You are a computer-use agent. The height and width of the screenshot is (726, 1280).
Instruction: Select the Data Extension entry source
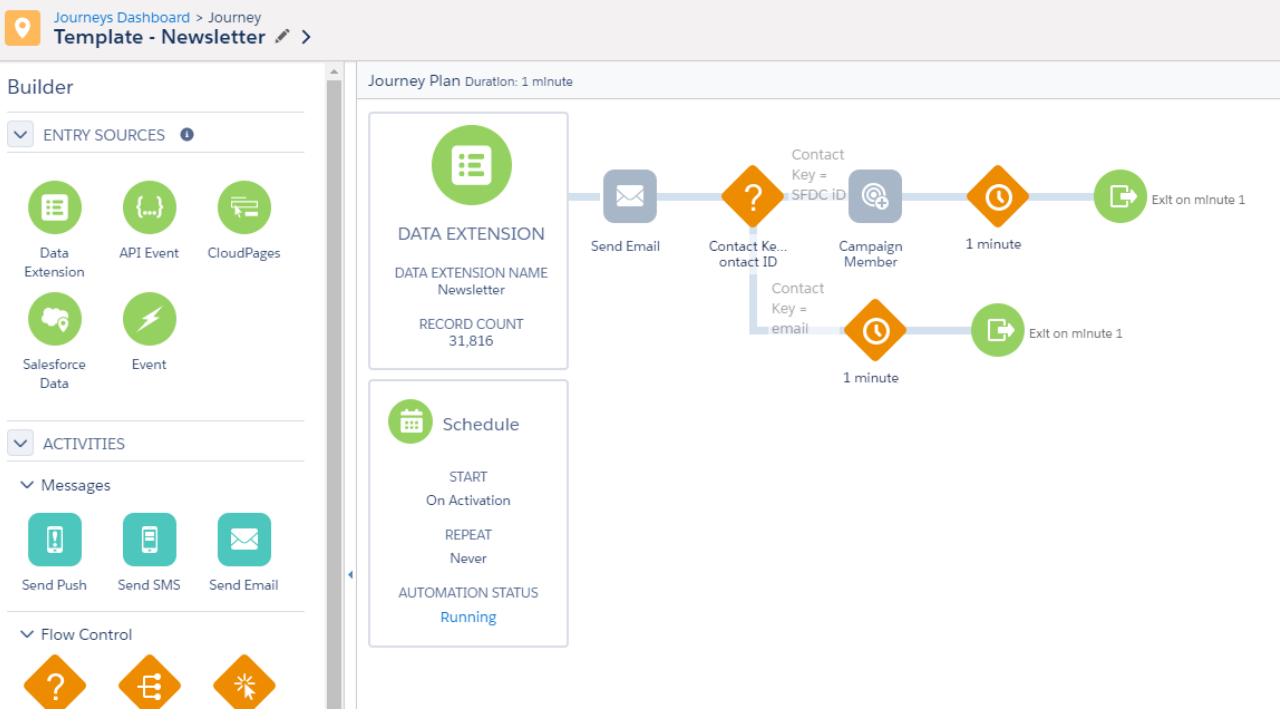coord(55,207)
